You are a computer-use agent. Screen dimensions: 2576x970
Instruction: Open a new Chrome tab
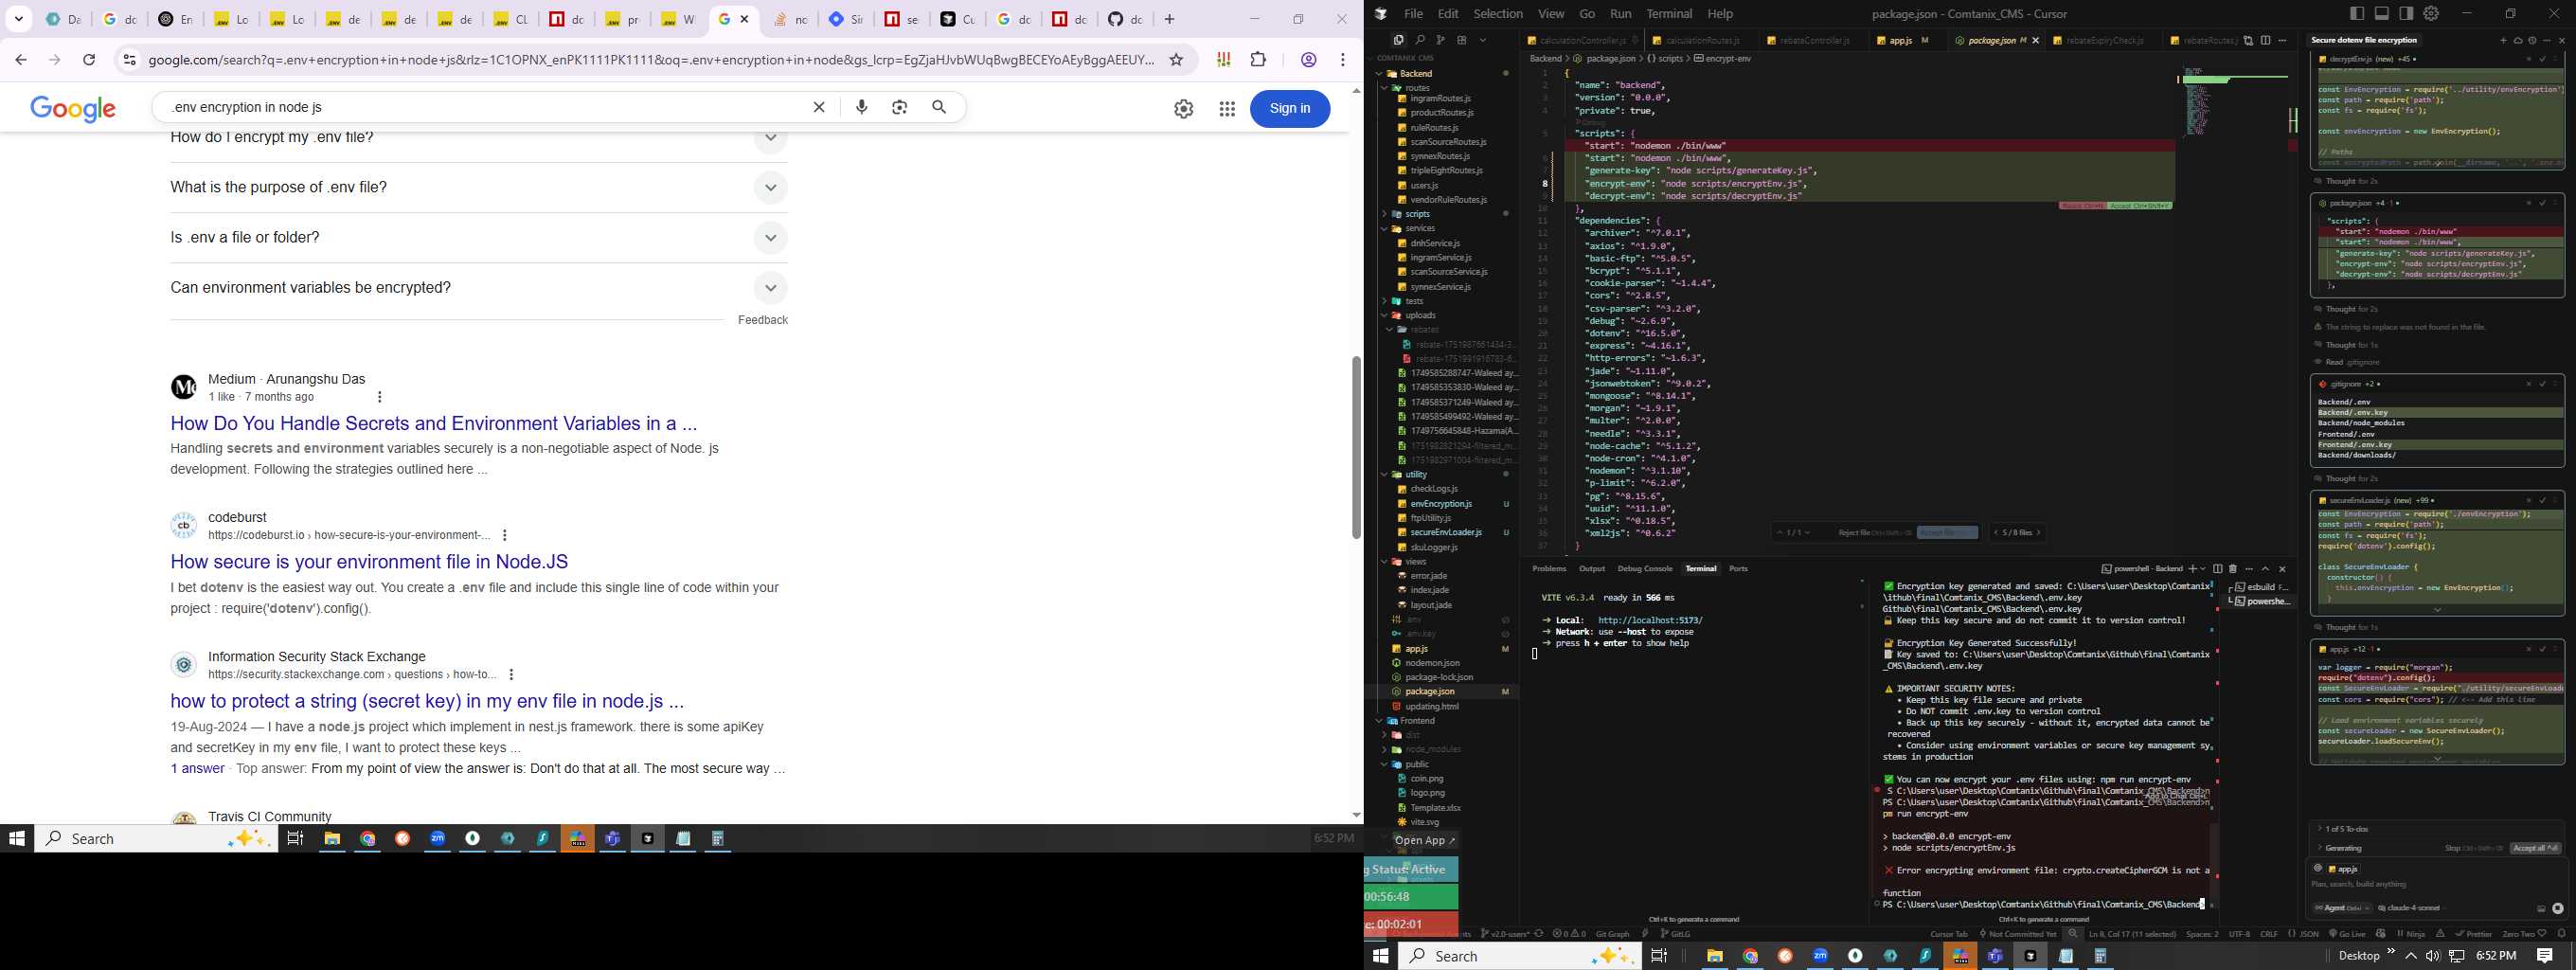point(1169,19)
